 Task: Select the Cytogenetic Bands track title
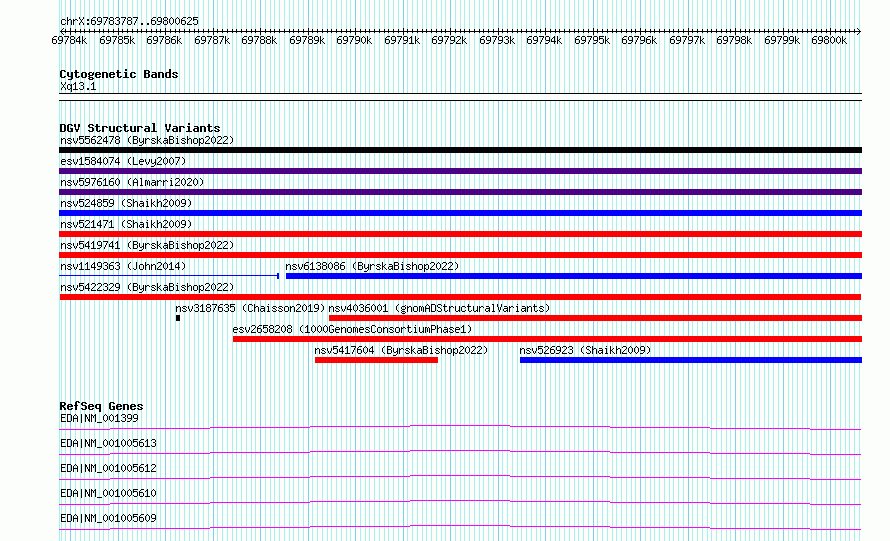119,74
